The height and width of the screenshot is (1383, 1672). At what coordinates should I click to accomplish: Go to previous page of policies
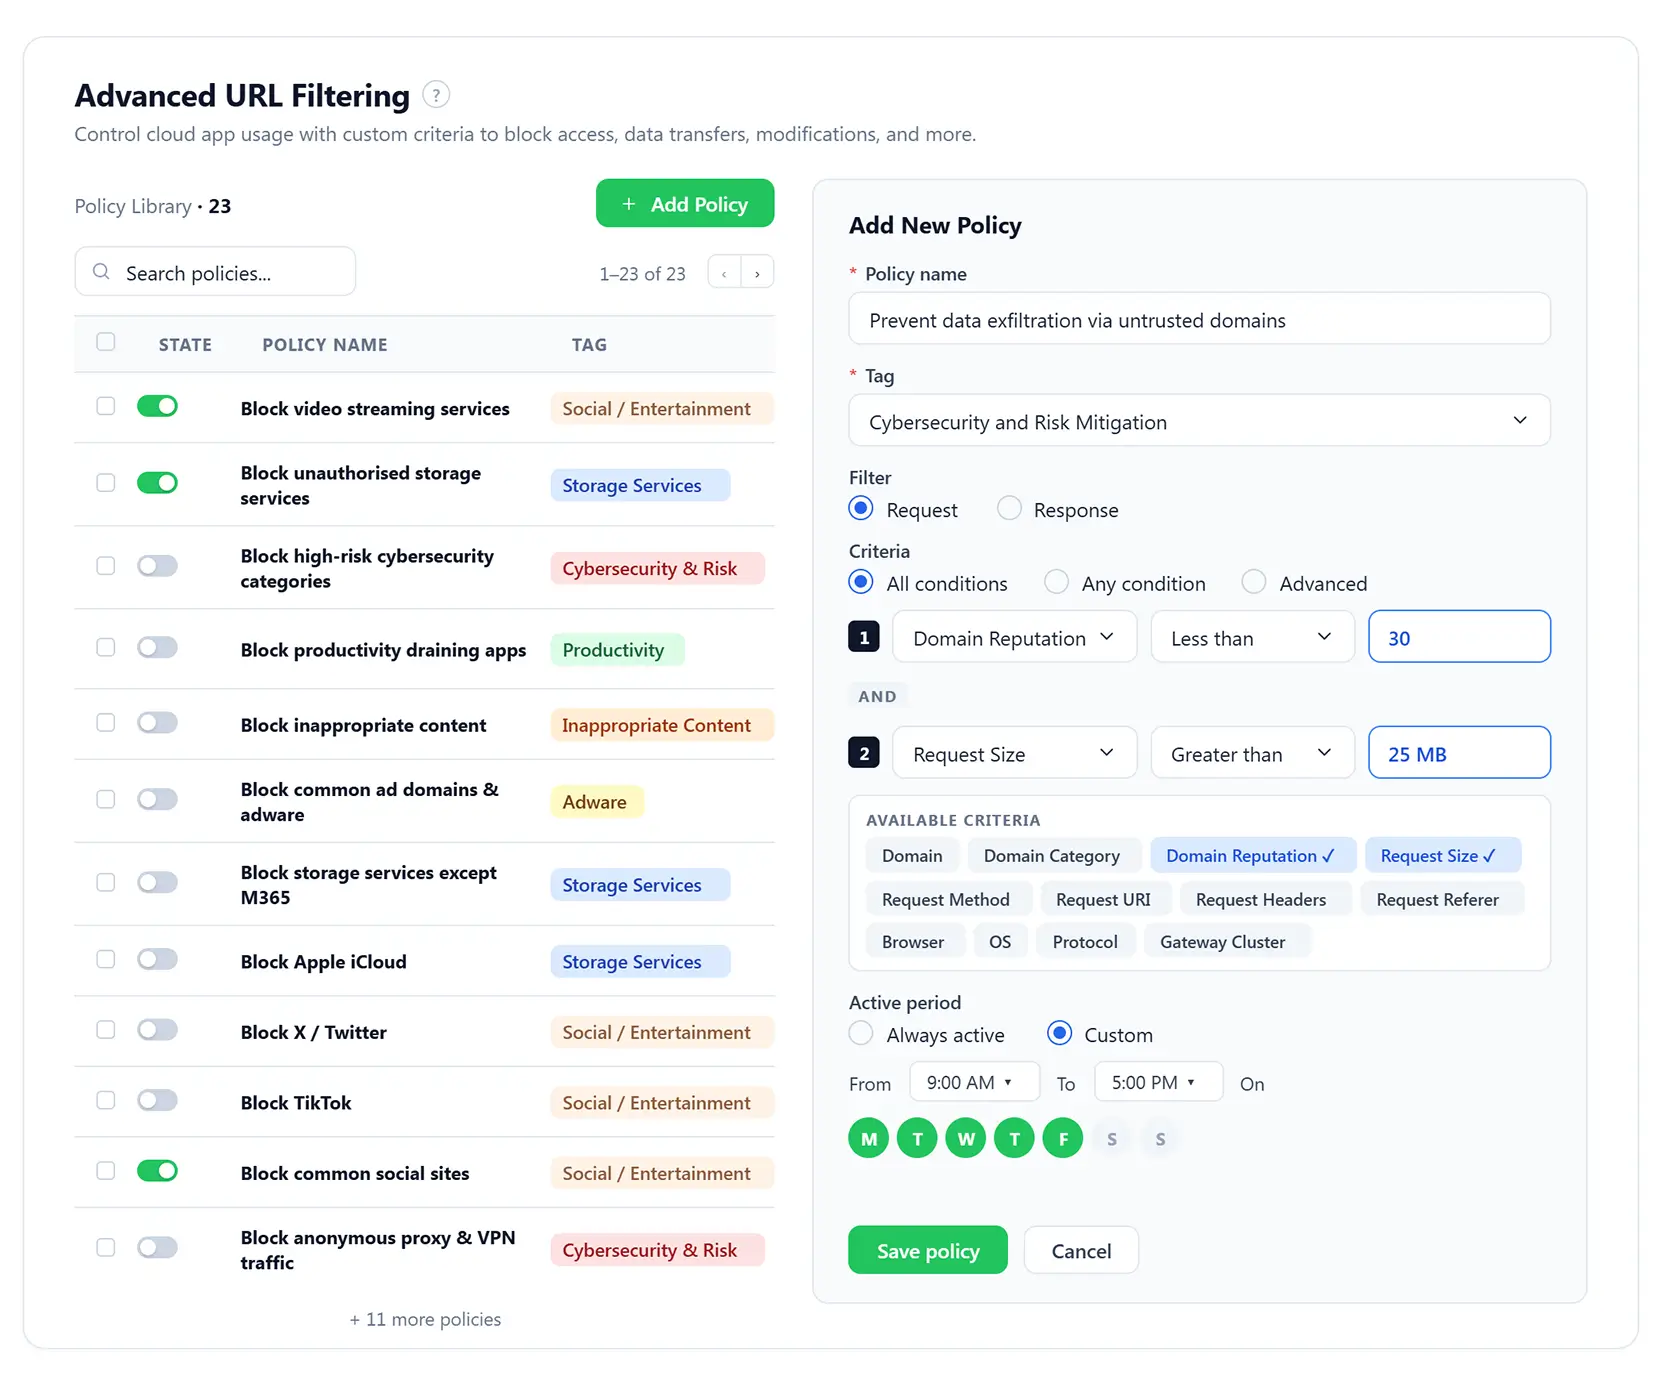tap(724, 272)
